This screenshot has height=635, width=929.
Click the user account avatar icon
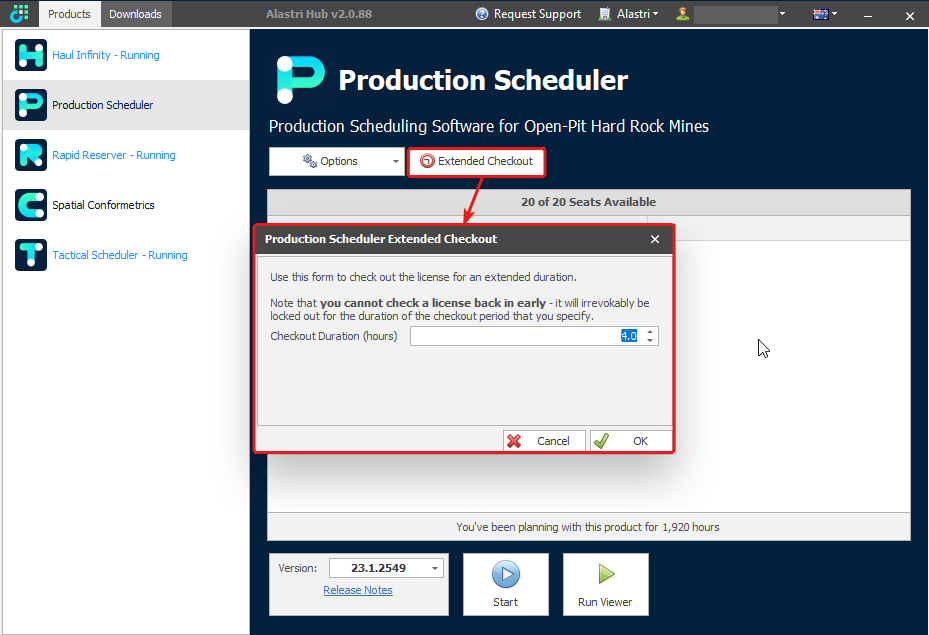683,14
